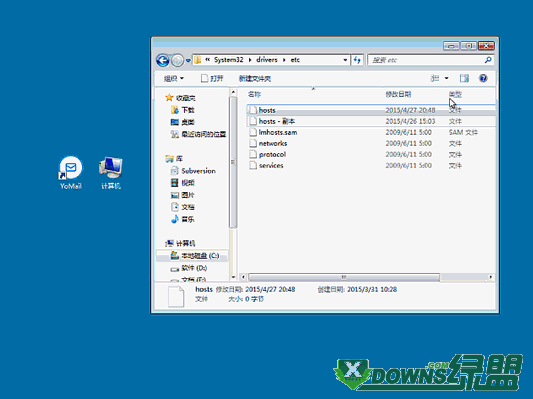
Task: Open the address bar previous locations dropdown
Action: tap(345, 60)
